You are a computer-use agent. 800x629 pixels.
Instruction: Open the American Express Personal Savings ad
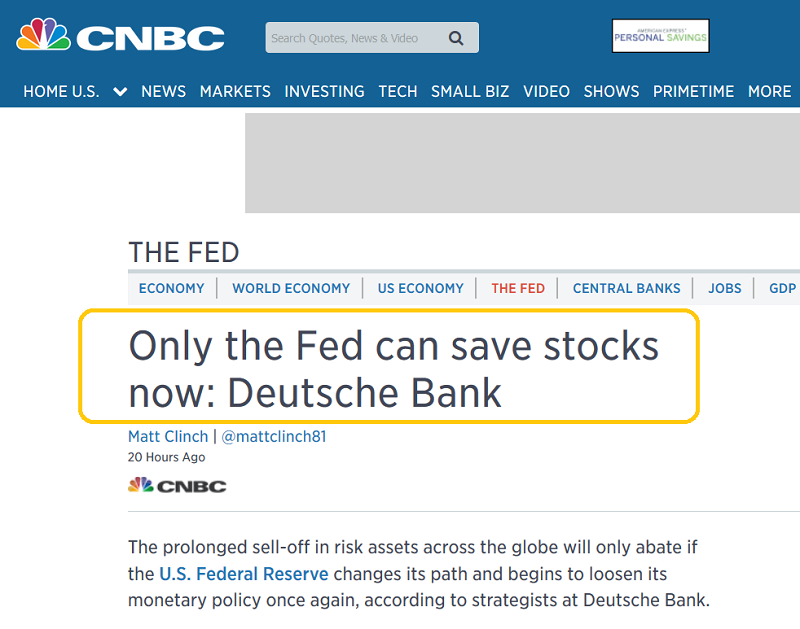660,36
